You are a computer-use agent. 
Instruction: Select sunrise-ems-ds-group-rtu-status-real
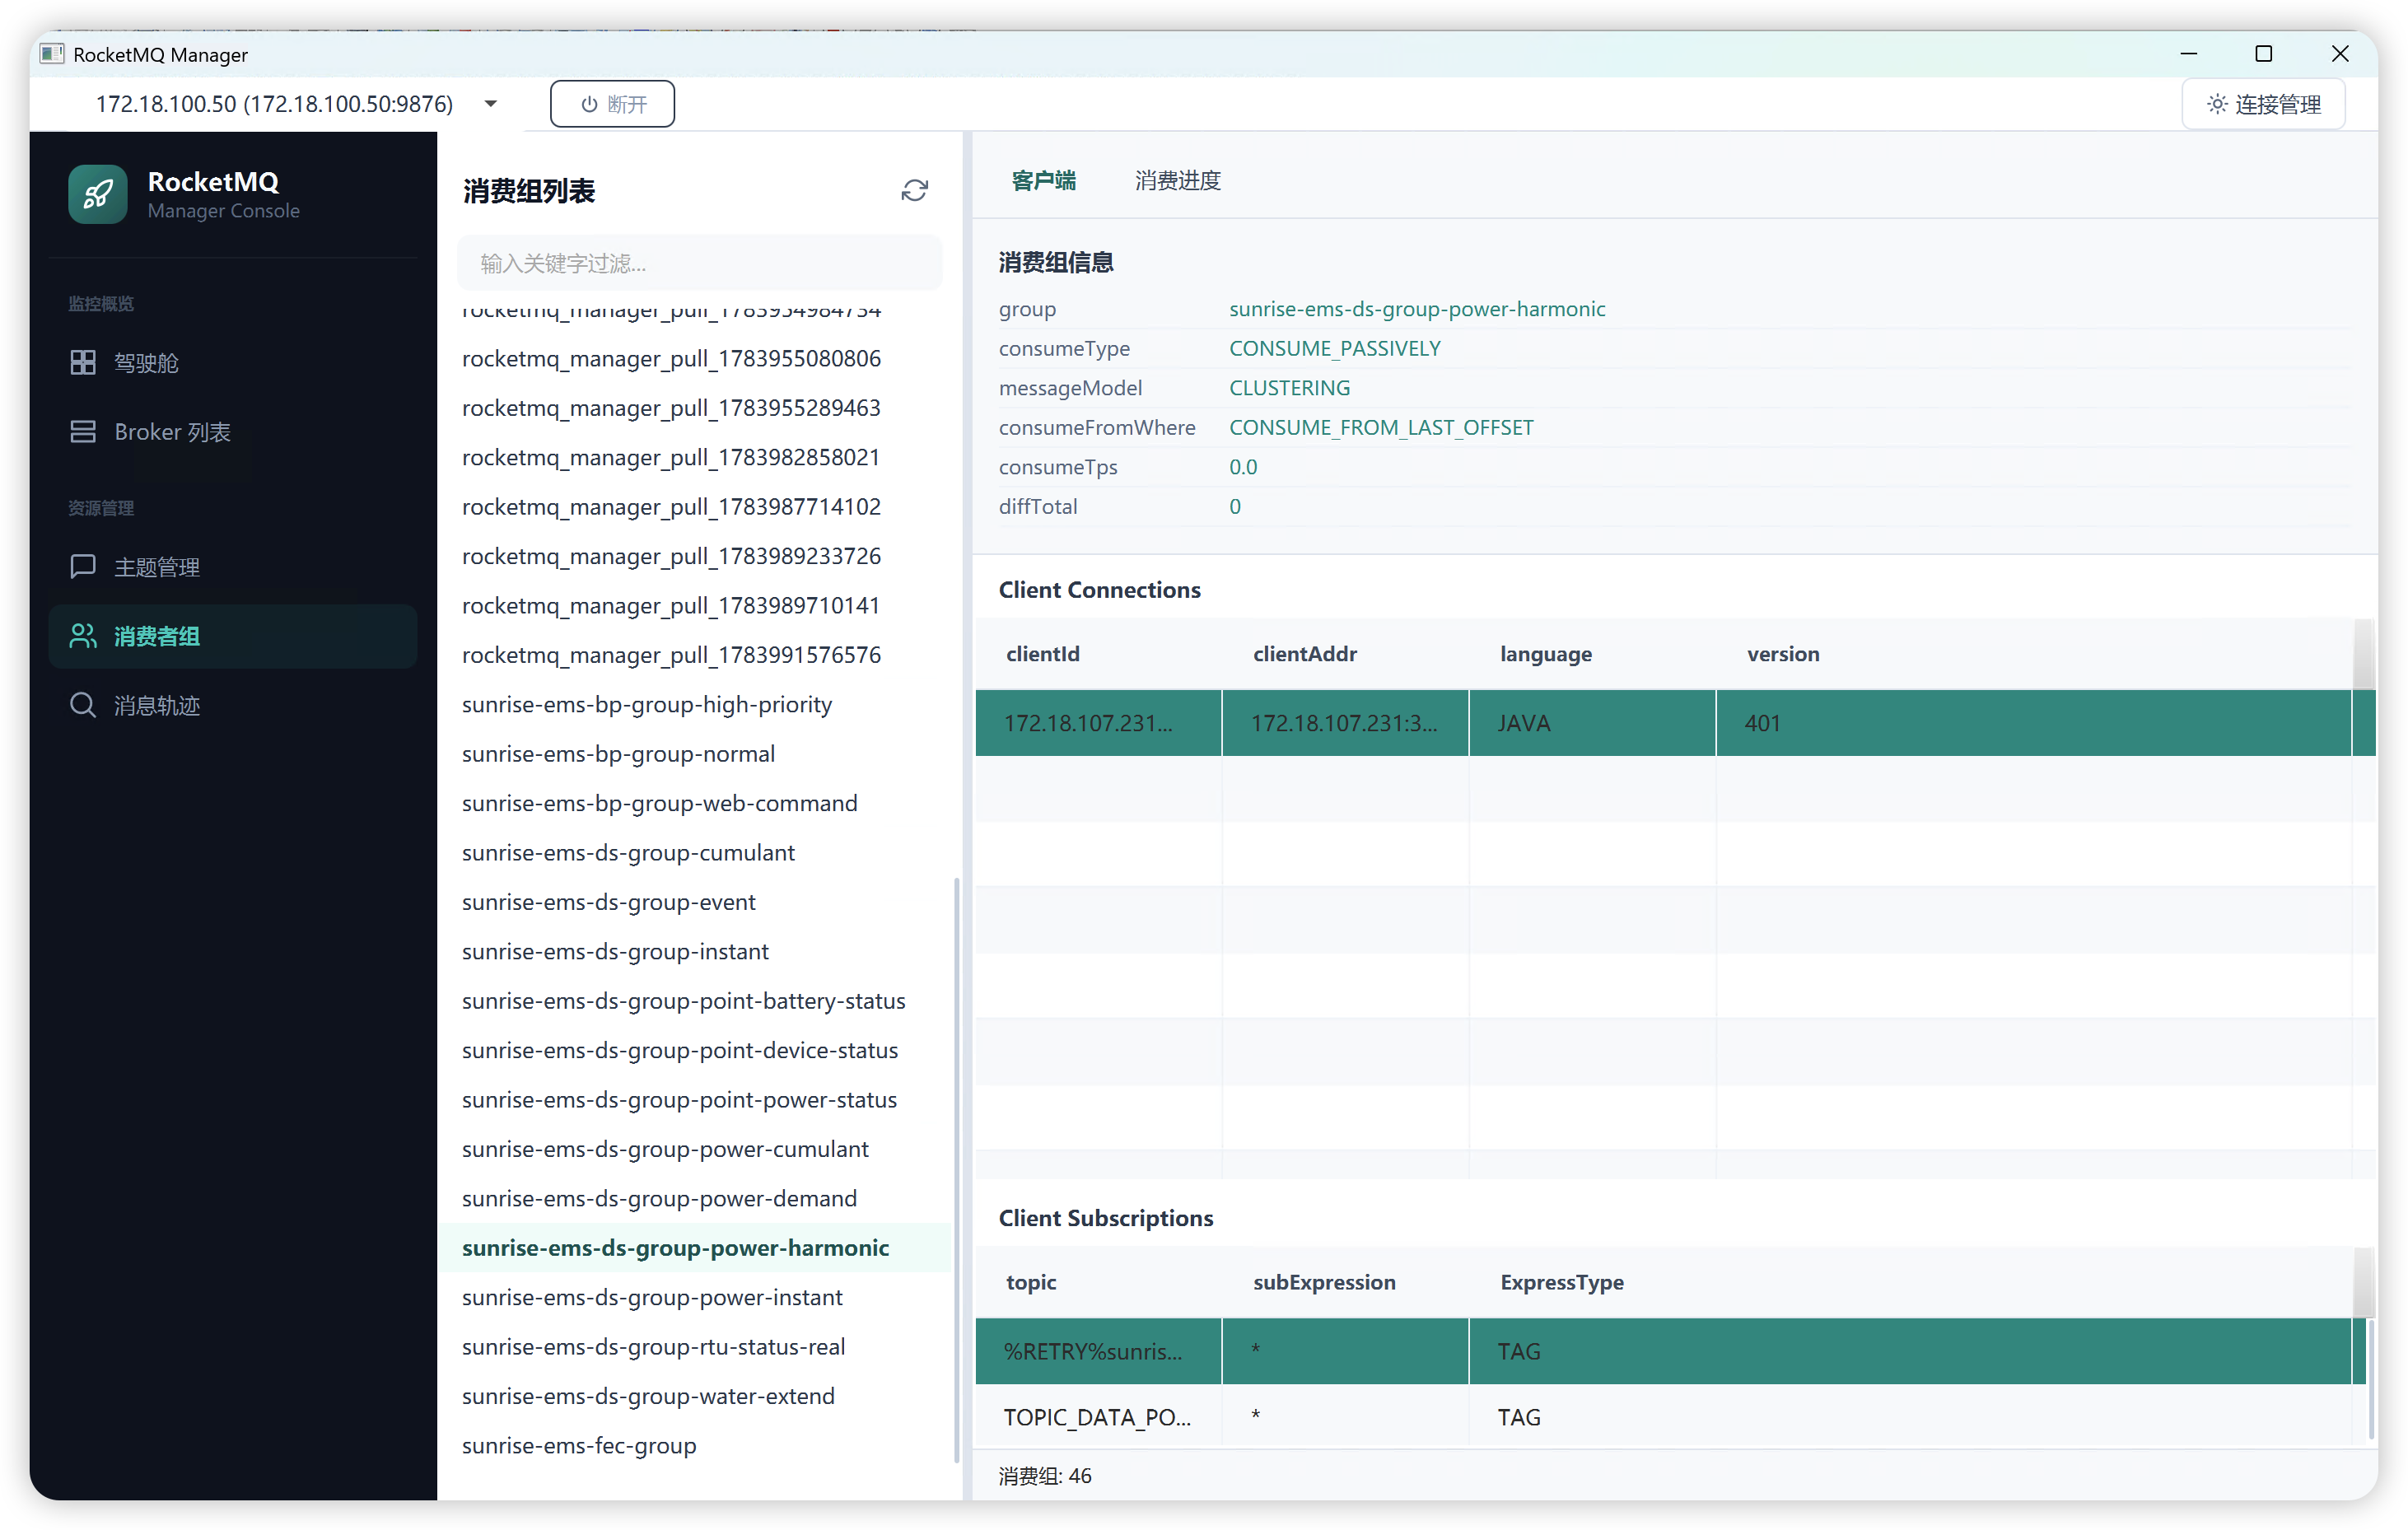point(695,1346)
